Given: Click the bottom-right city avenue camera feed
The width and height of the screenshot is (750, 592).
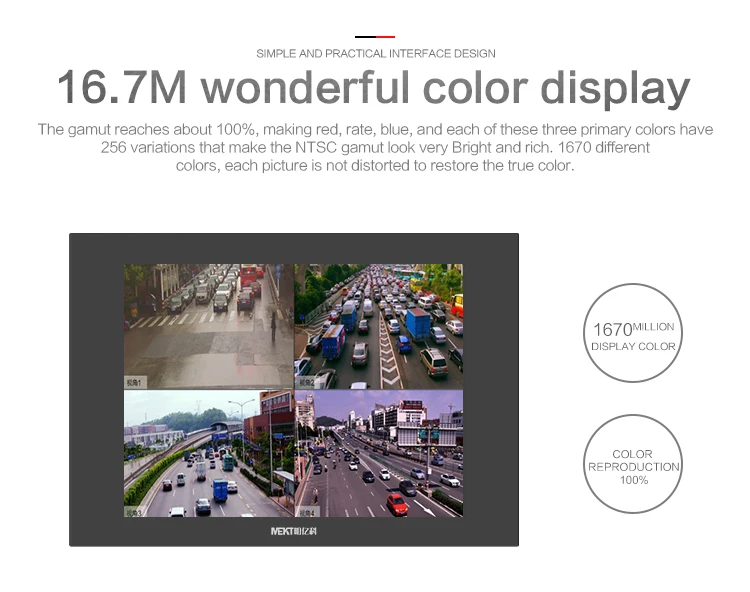Looking at the screenshot, I should click(x=379, y=453).
